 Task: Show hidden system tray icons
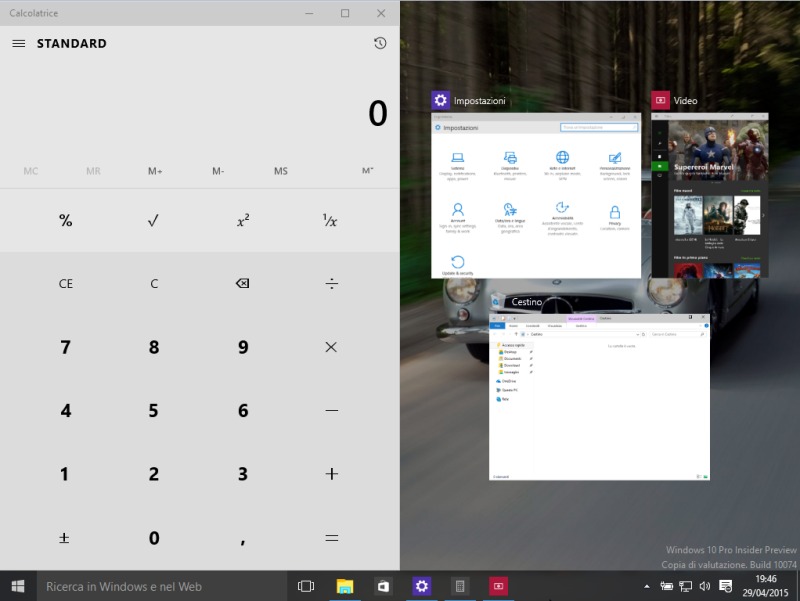[647, 586]
